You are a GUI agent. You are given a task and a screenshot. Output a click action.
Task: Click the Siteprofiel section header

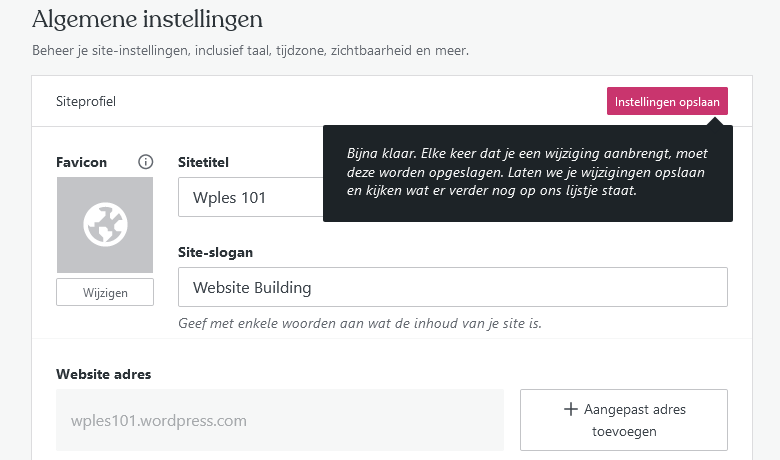[x=86, y=101]
